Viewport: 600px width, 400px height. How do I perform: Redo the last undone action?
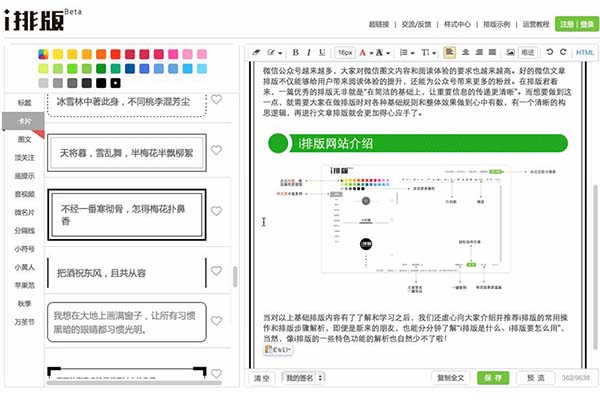click(x=562, y=52)
